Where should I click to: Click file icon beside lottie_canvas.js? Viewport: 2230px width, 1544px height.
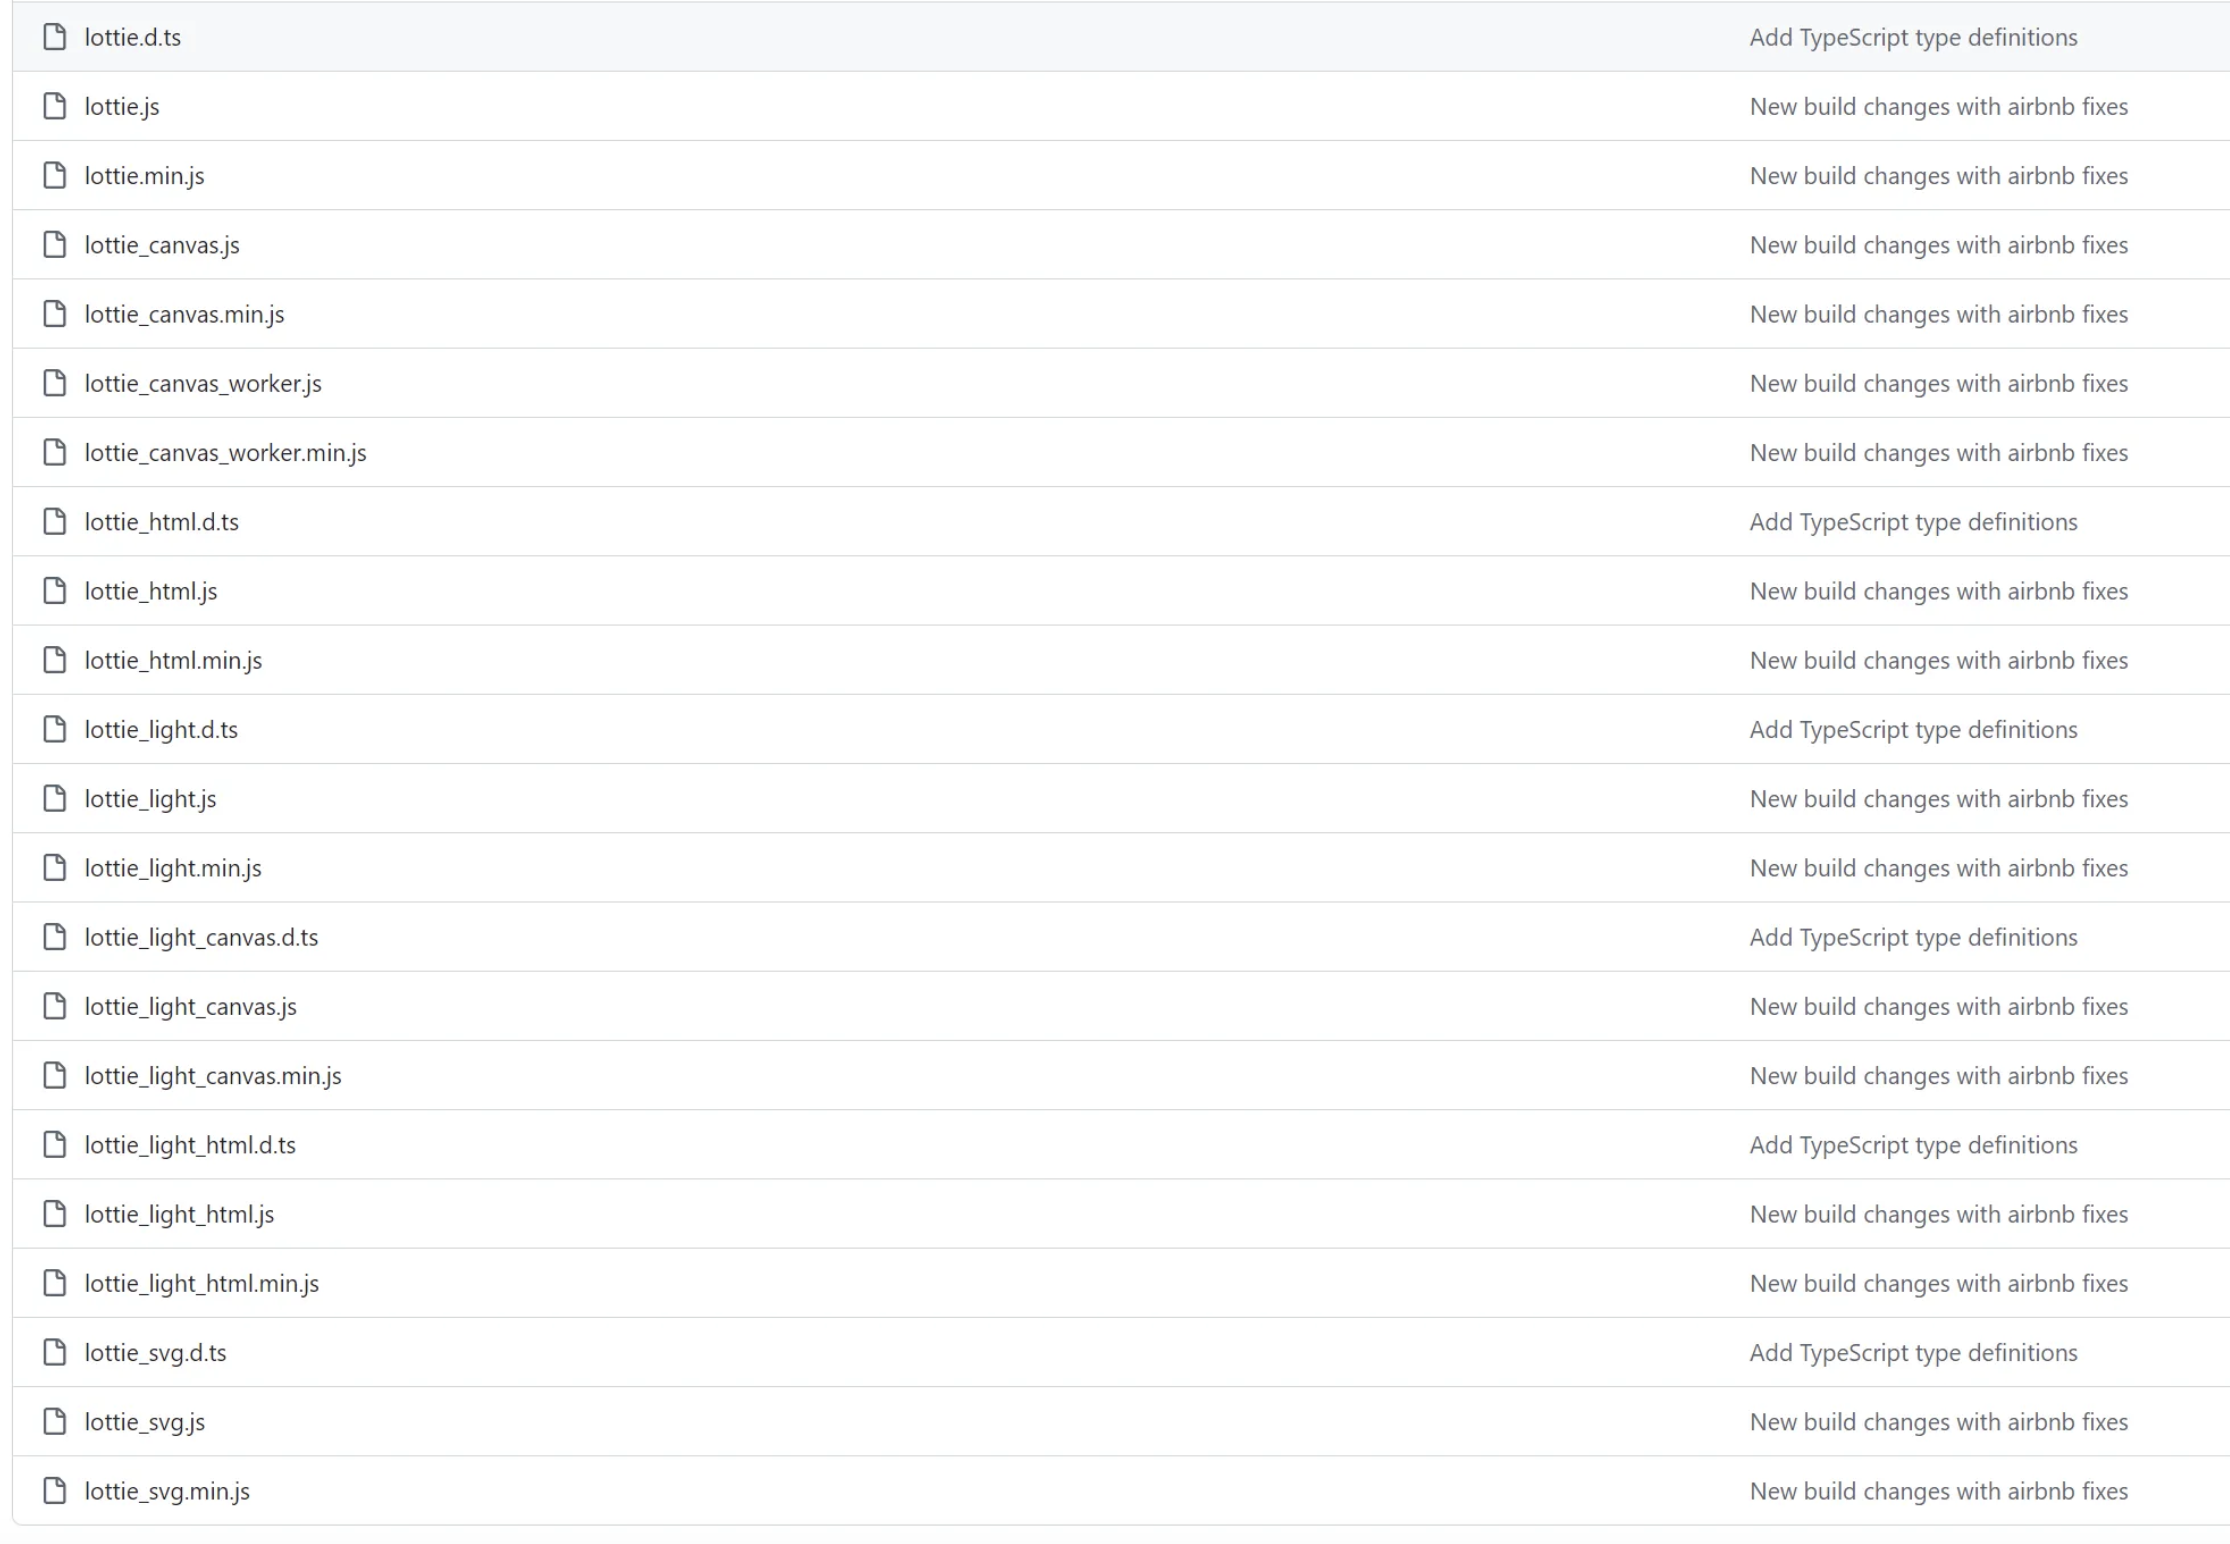pos(55,245)
